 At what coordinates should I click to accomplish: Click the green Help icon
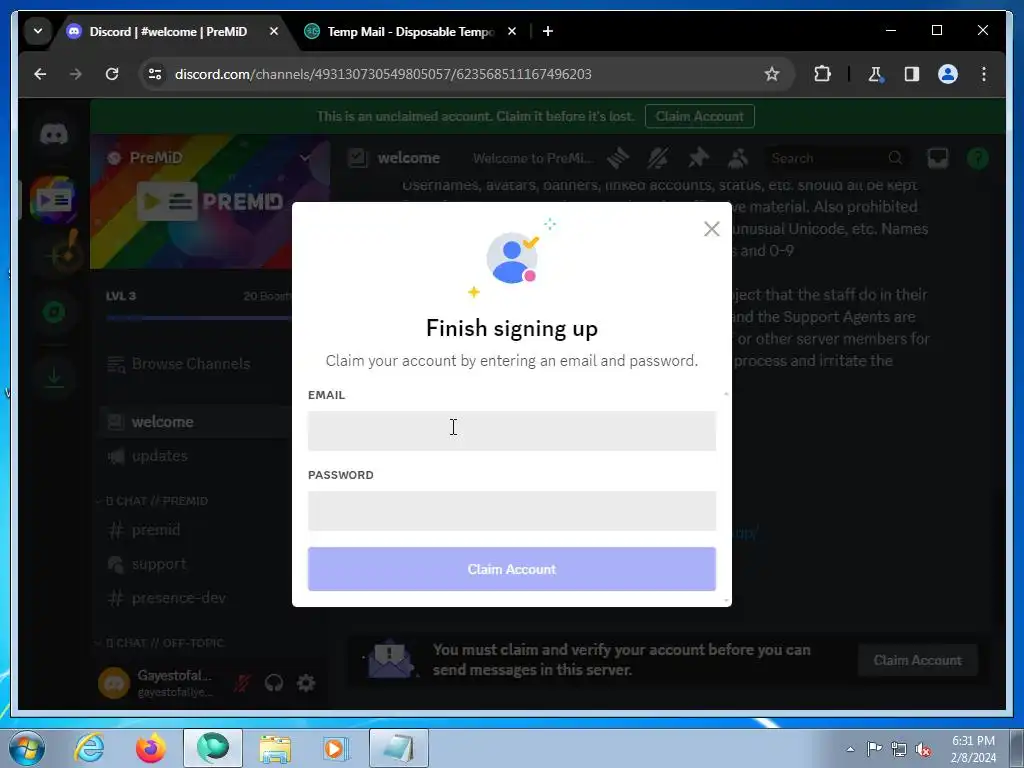coord(978,157)
